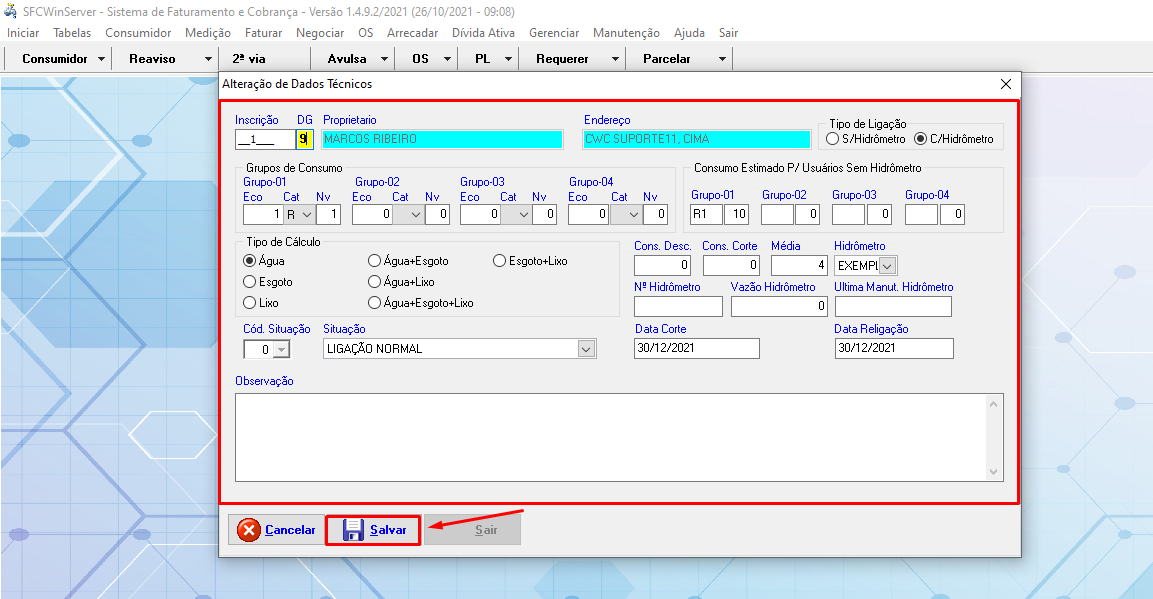Open the Faturar menu
The width and height of the screenshot is (1153, 599).
(x=263, y=33)
